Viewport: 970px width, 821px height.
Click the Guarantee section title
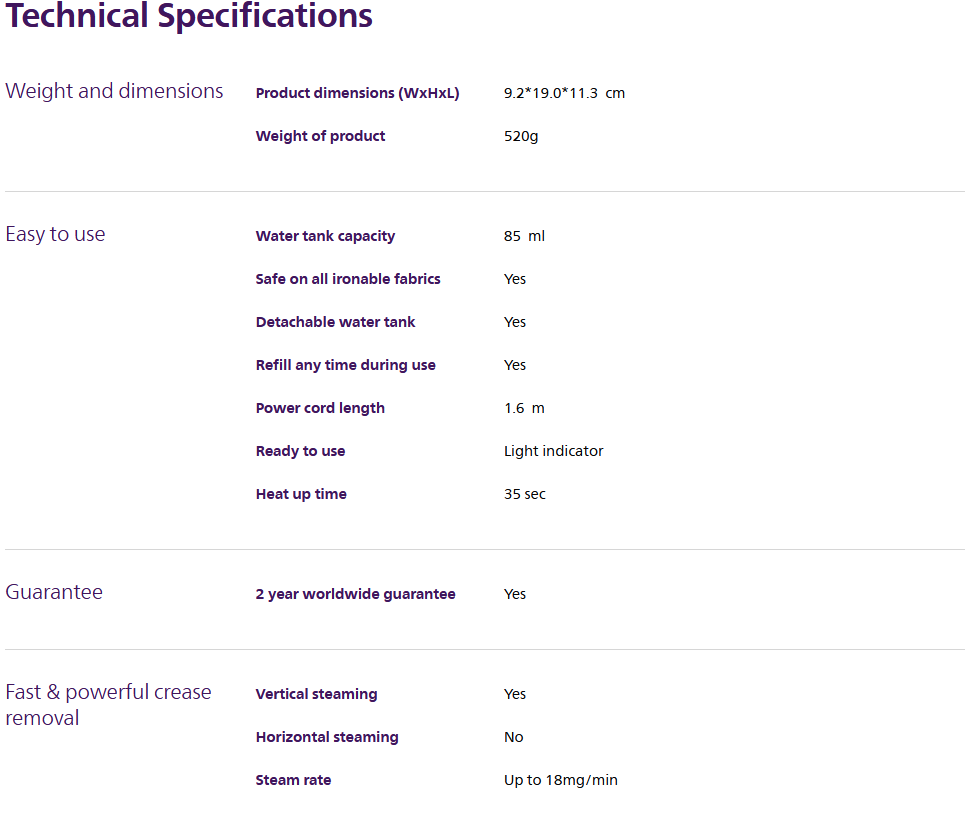(x=54, y=592)
